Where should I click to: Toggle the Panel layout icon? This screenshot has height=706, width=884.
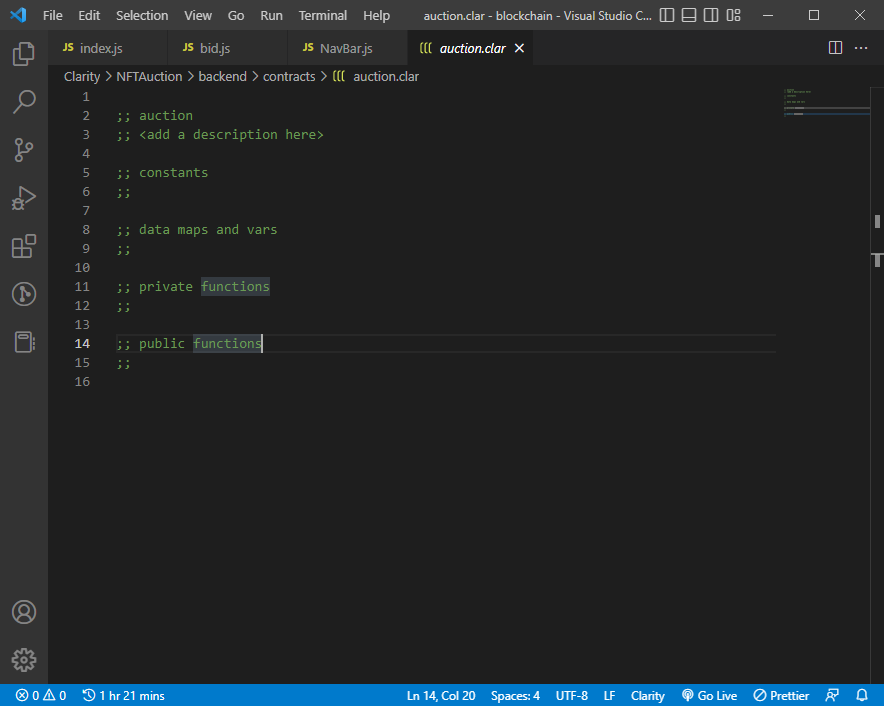tap(689, 15)
